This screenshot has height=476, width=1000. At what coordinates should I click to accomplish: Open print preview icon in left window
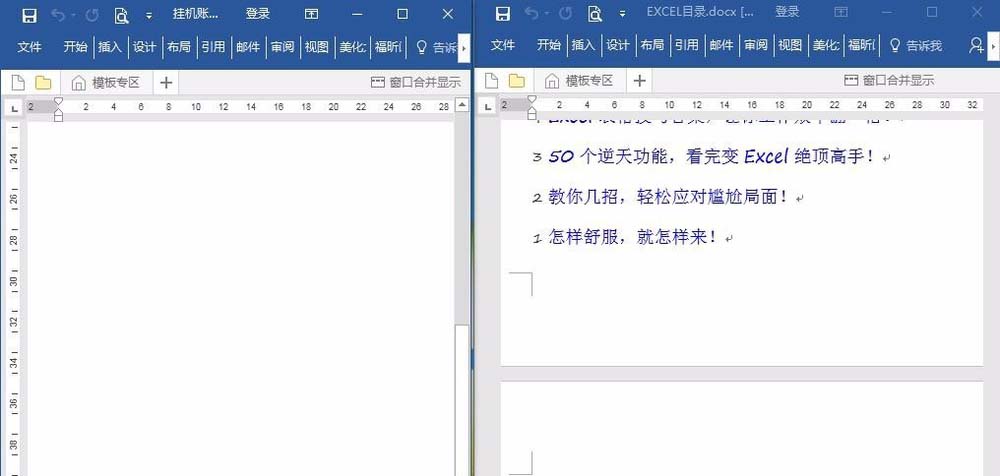(x=122, y=15)
